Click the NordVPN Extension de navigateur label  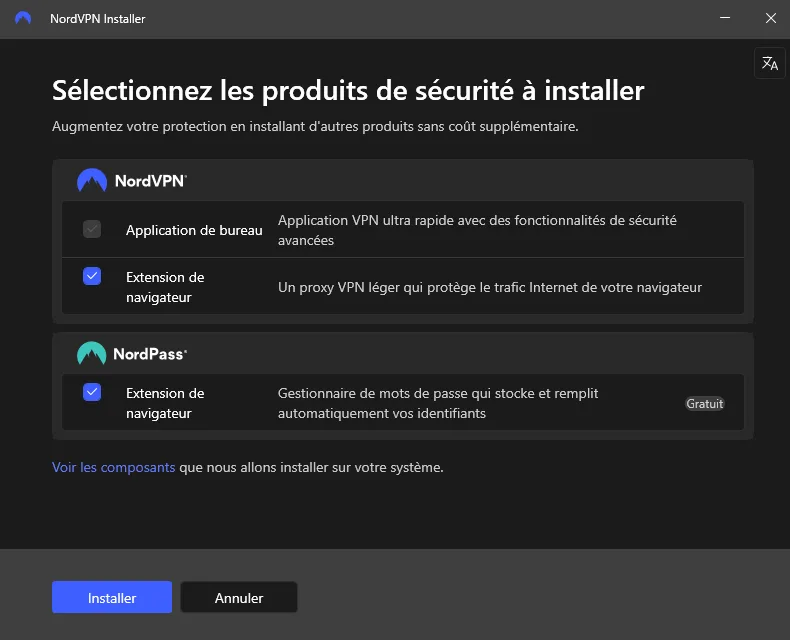(x=165, y=287)
